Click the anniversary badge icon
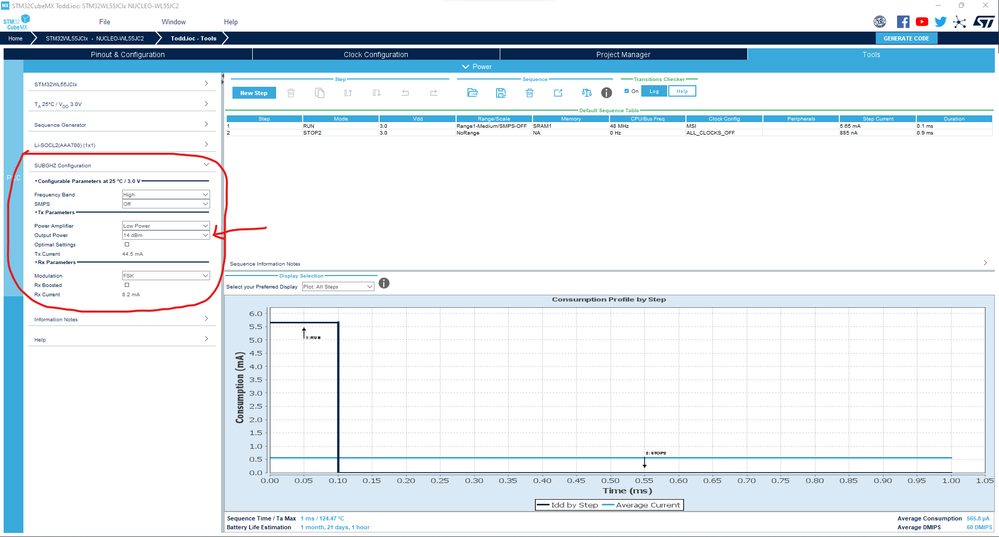This screenshot has height=537, width=999. click(x=880, y=22)
